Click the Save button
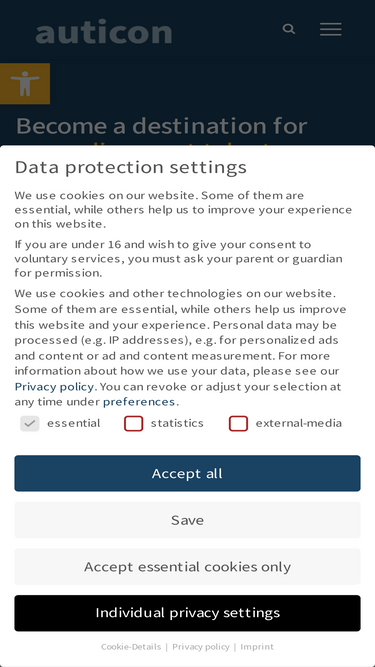Screen dimensions: 375x667 (188, 520)
